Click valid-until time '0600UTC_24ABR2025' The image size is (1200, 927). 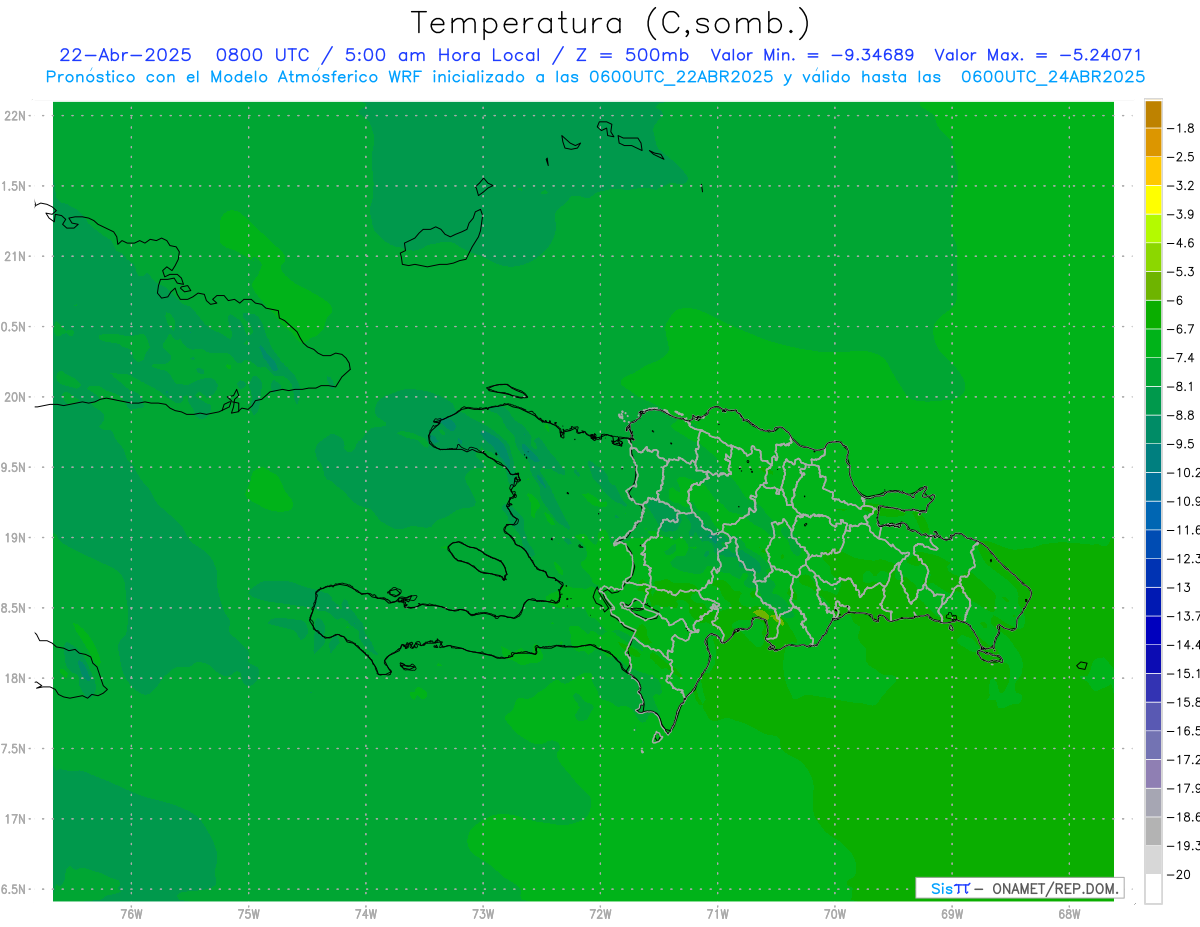click(x=1052, y=77)
